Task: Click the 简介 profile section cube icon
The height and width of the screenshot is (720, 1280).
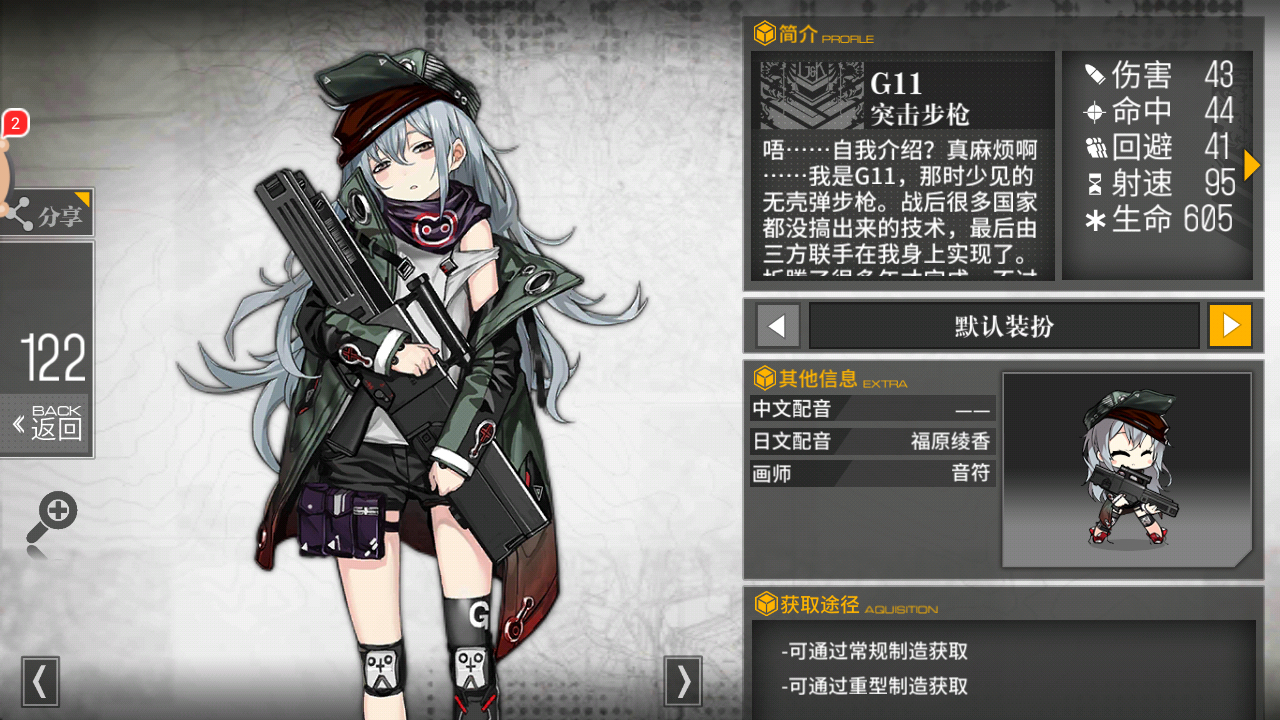Action: (765, 34)
